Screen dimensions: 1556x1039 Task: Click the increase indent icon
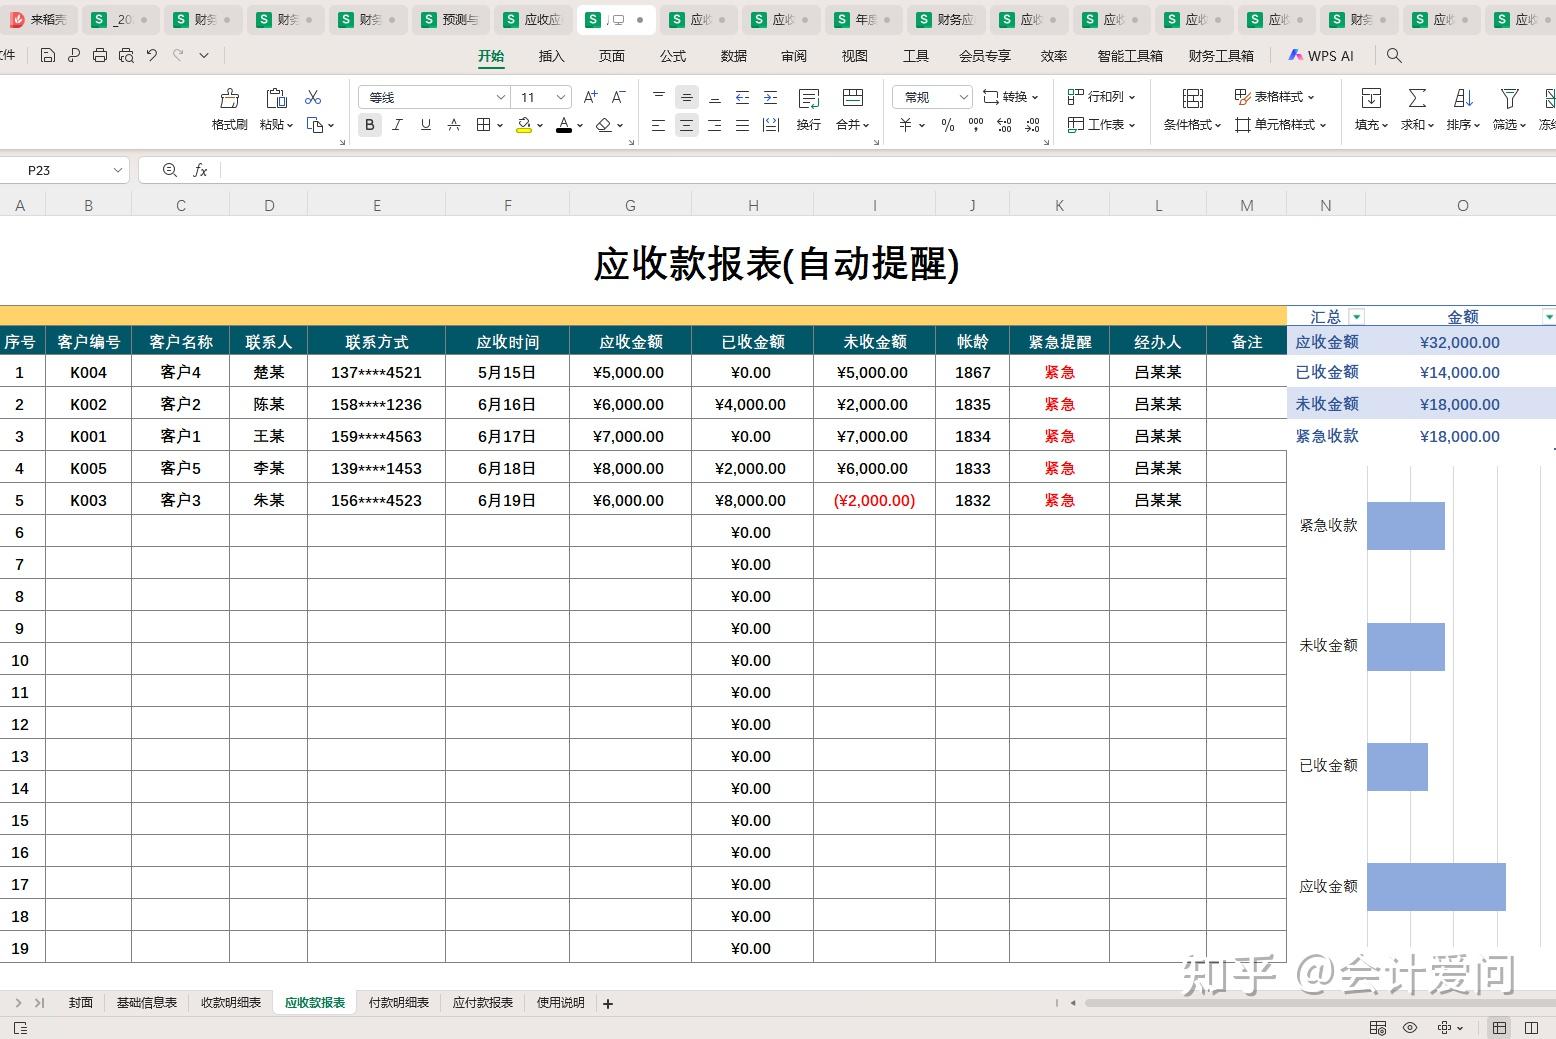coord(770,97)
